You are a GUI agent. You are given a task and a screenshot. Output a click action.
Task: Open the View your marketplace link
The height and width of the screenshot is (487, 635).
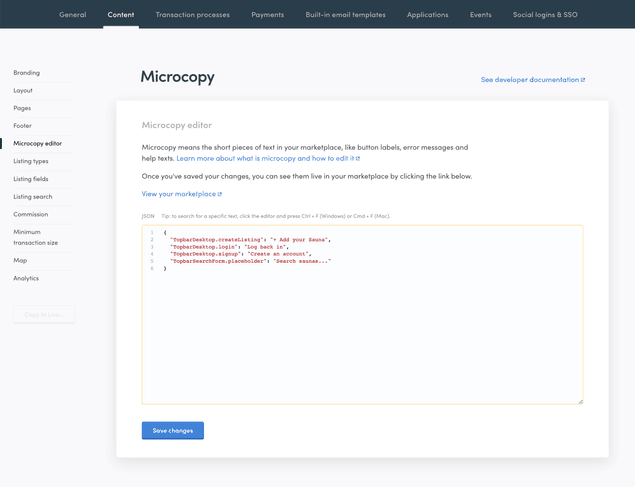click(181, 194)
